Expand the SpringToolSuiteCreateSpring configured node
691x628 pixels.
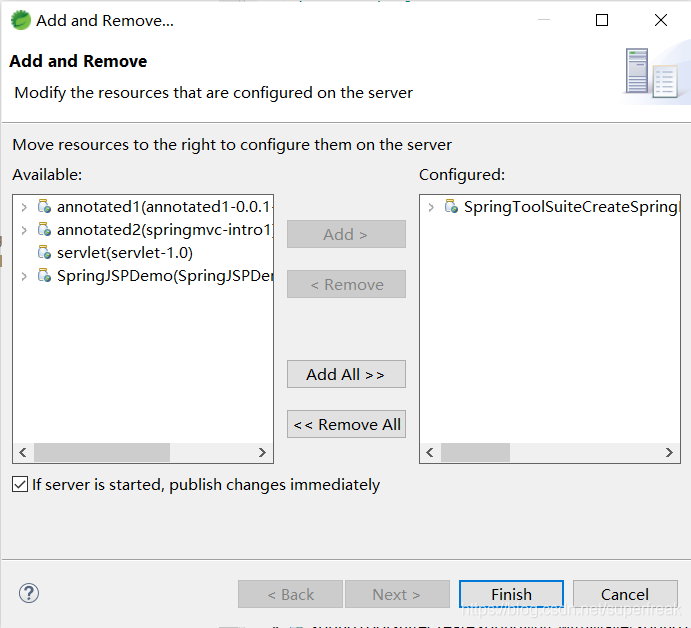[x=431, y=207]
